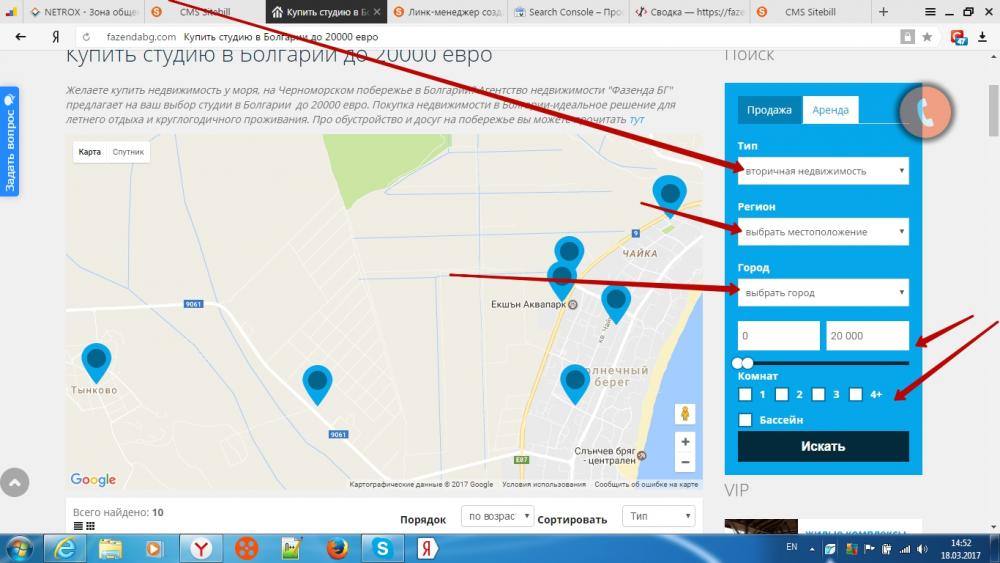Switch results to grid view icon
The image size is (1000, 563).
pyautogui.click(x=90, y=526)
